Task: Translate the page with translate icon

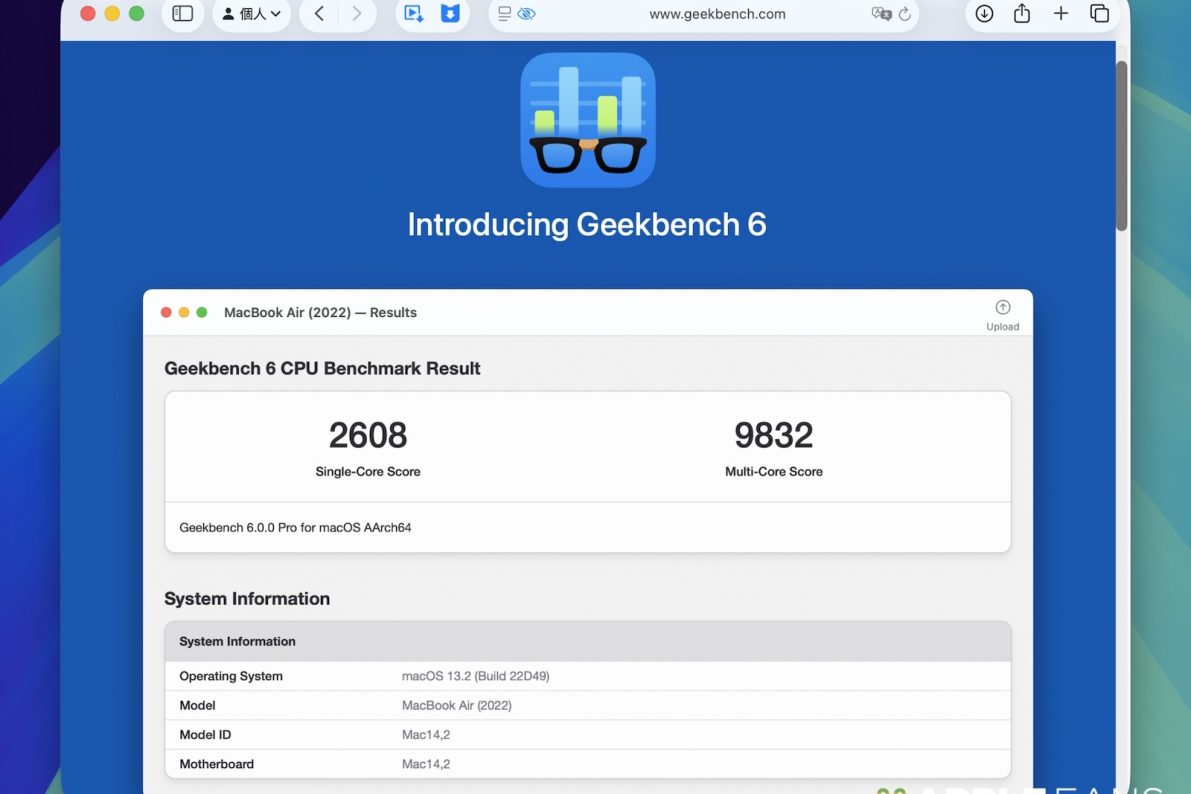Action: tap(880, 14)
